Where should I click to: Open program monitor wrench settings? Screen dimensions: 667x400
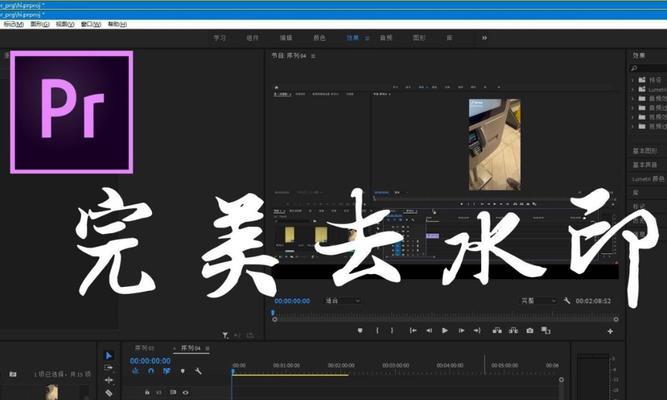tap(567, 301)
